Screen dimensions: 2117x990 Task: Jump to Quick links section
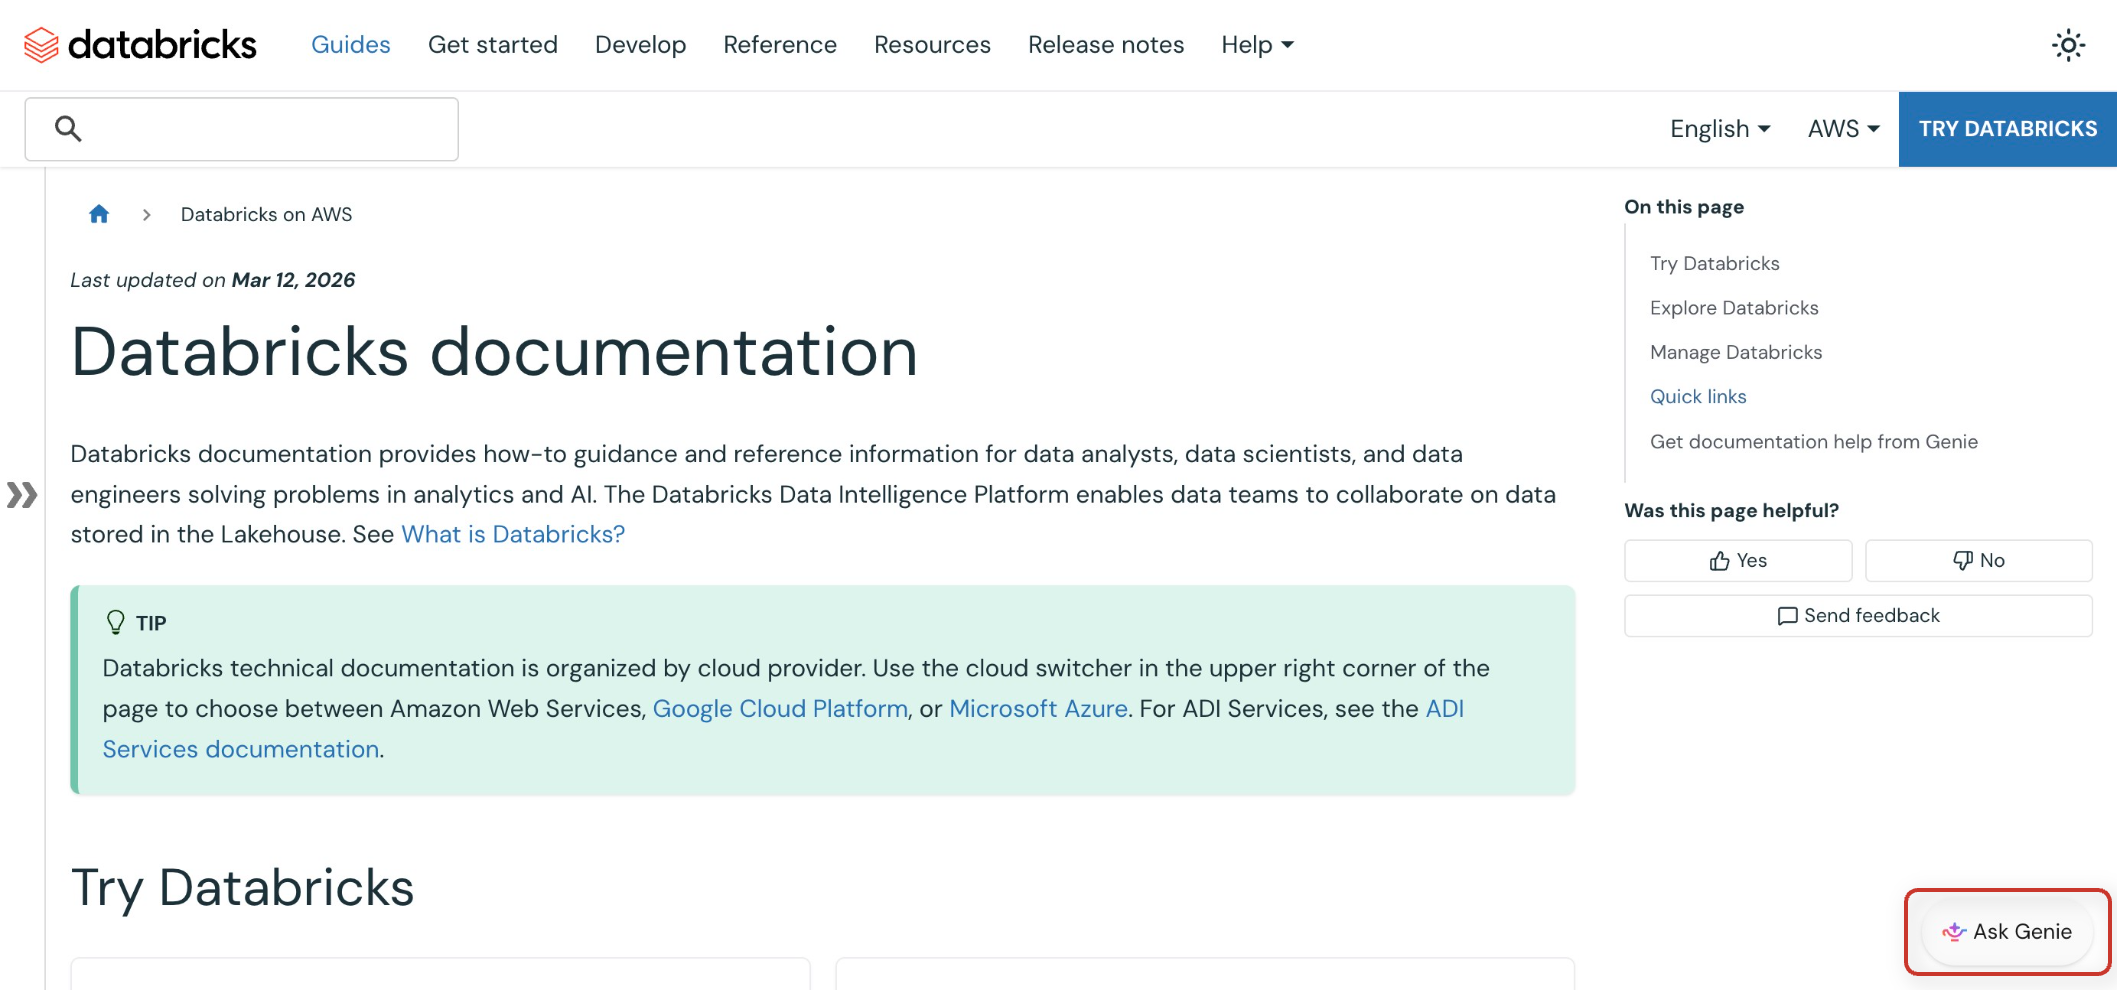point(1697,397)
